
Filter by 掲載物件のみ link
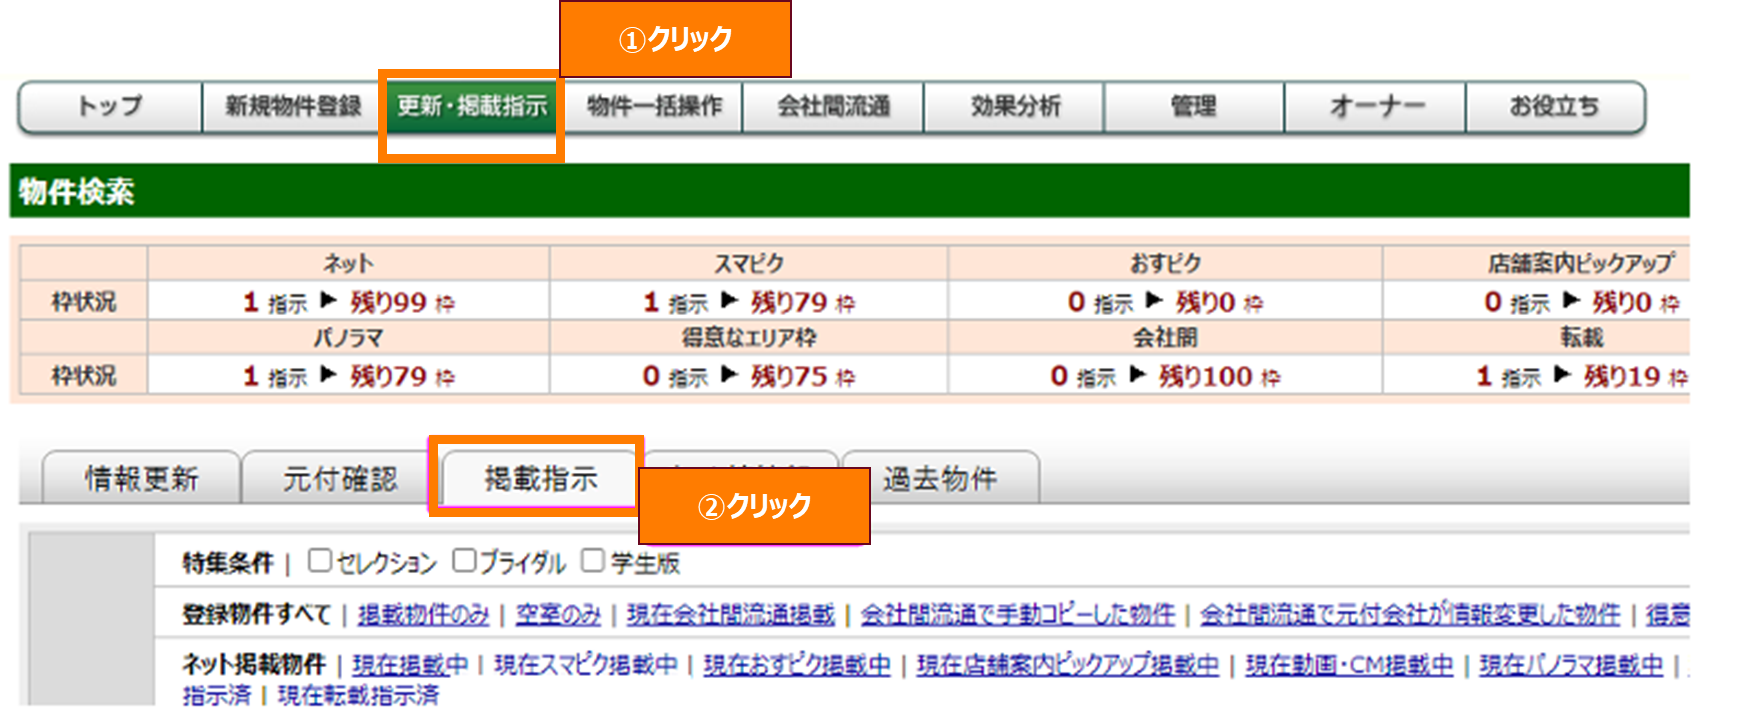click(423, 615)
